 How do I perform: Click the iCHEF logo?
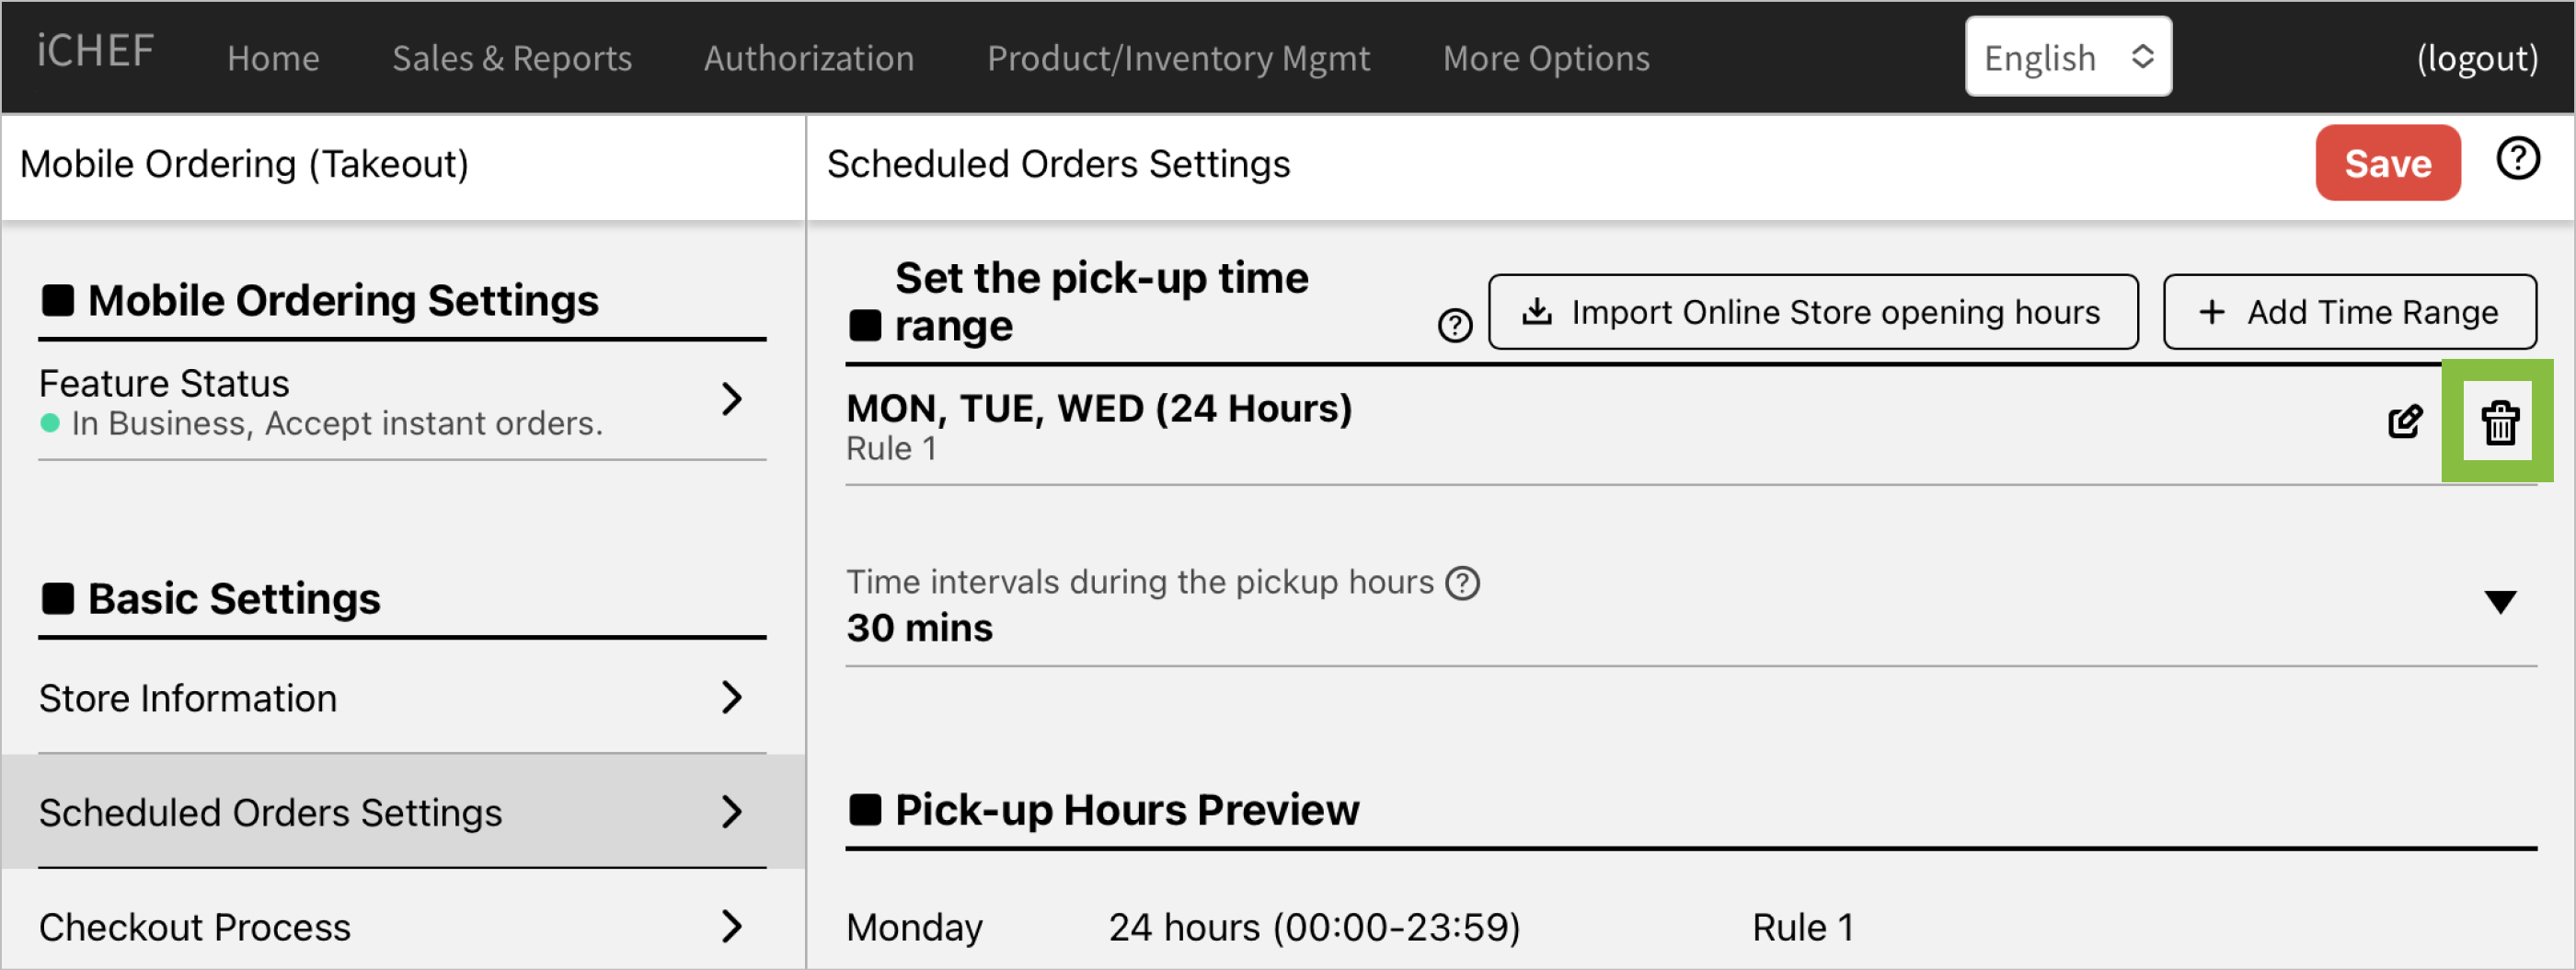tap(95, 52)
